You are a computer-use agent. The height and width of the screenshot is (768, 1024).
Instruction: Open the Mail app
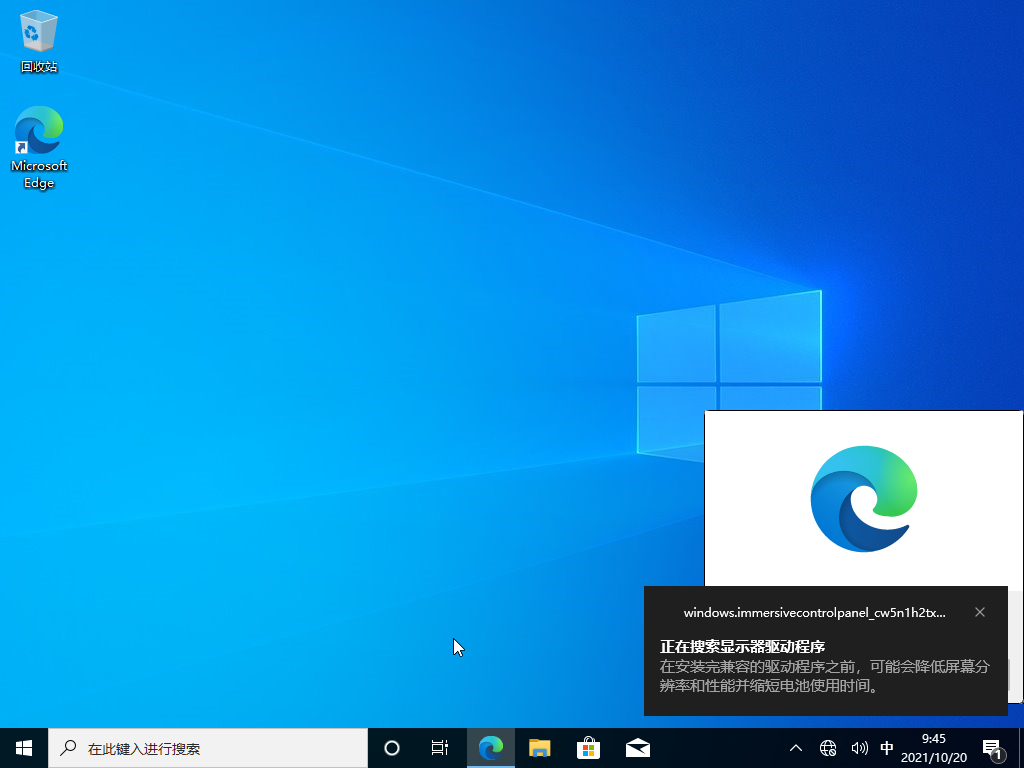pos(637,747)
